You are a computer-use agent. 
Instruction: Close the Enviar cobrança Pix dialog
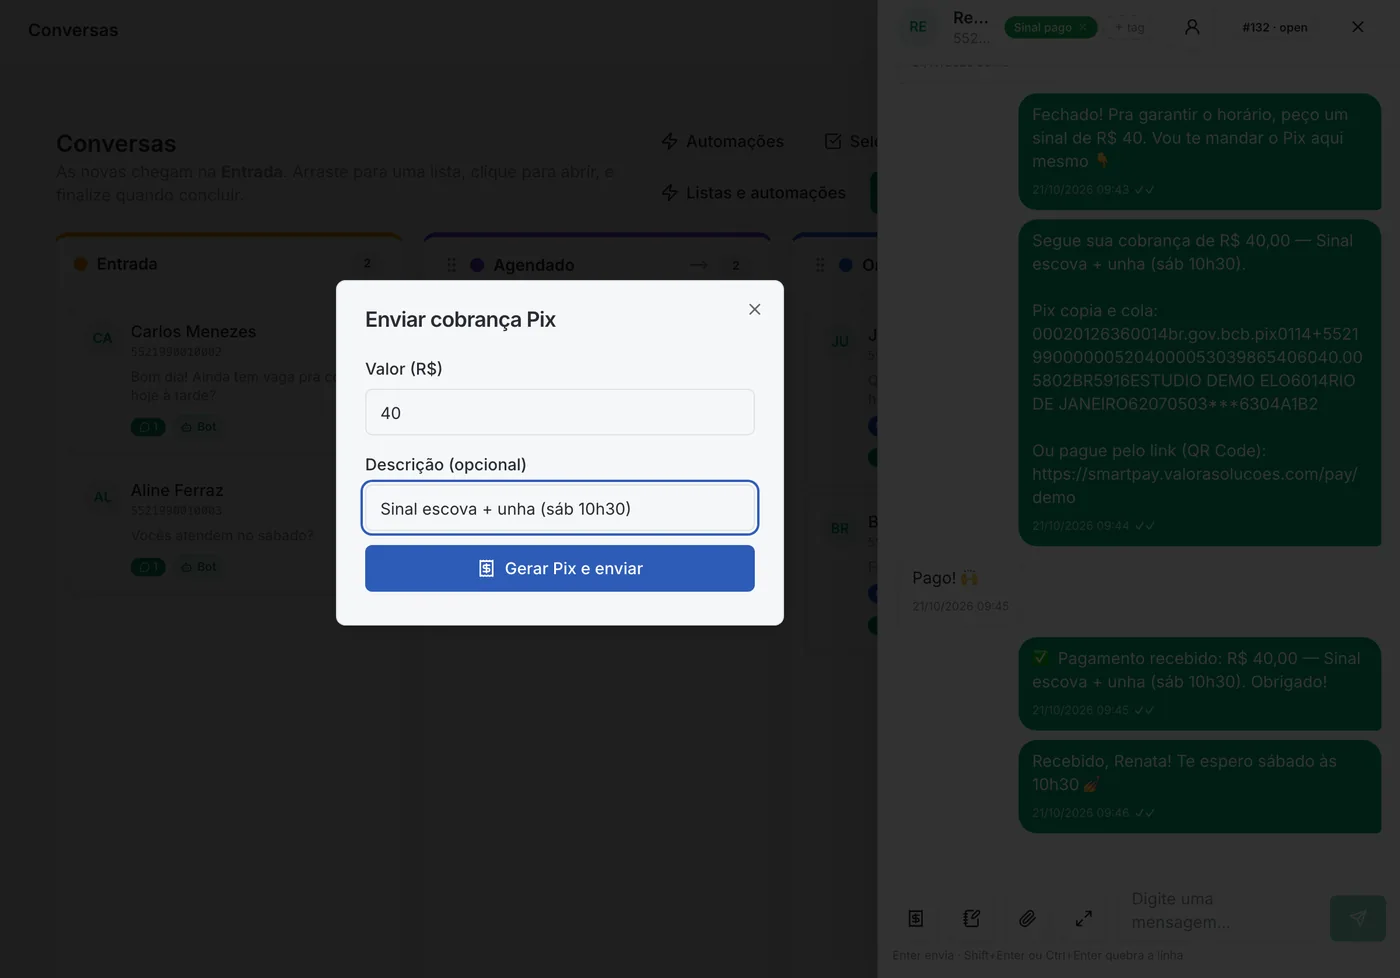(755, 309)
